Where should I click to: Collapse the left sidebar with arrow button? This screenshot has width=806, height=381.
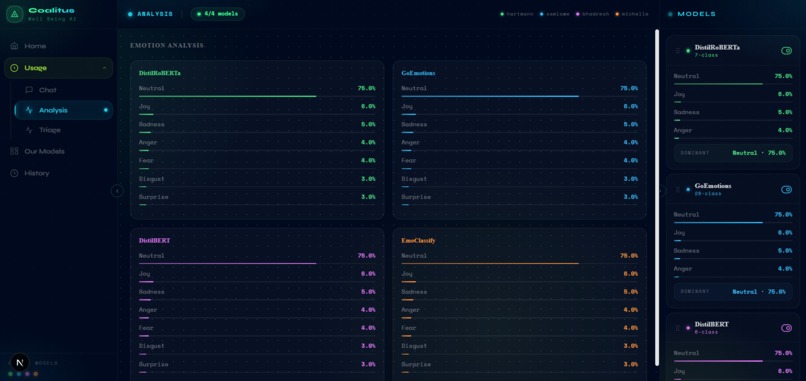click(x=117, y=191)
